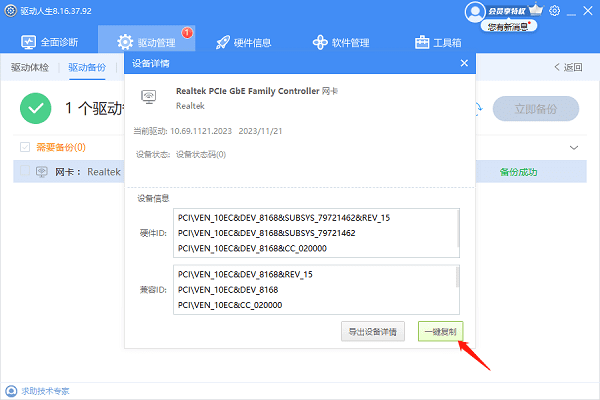Toggle the 需要备份 select-all checkbox
Screen dimensions: 600x400
click(x=26, y=147)
